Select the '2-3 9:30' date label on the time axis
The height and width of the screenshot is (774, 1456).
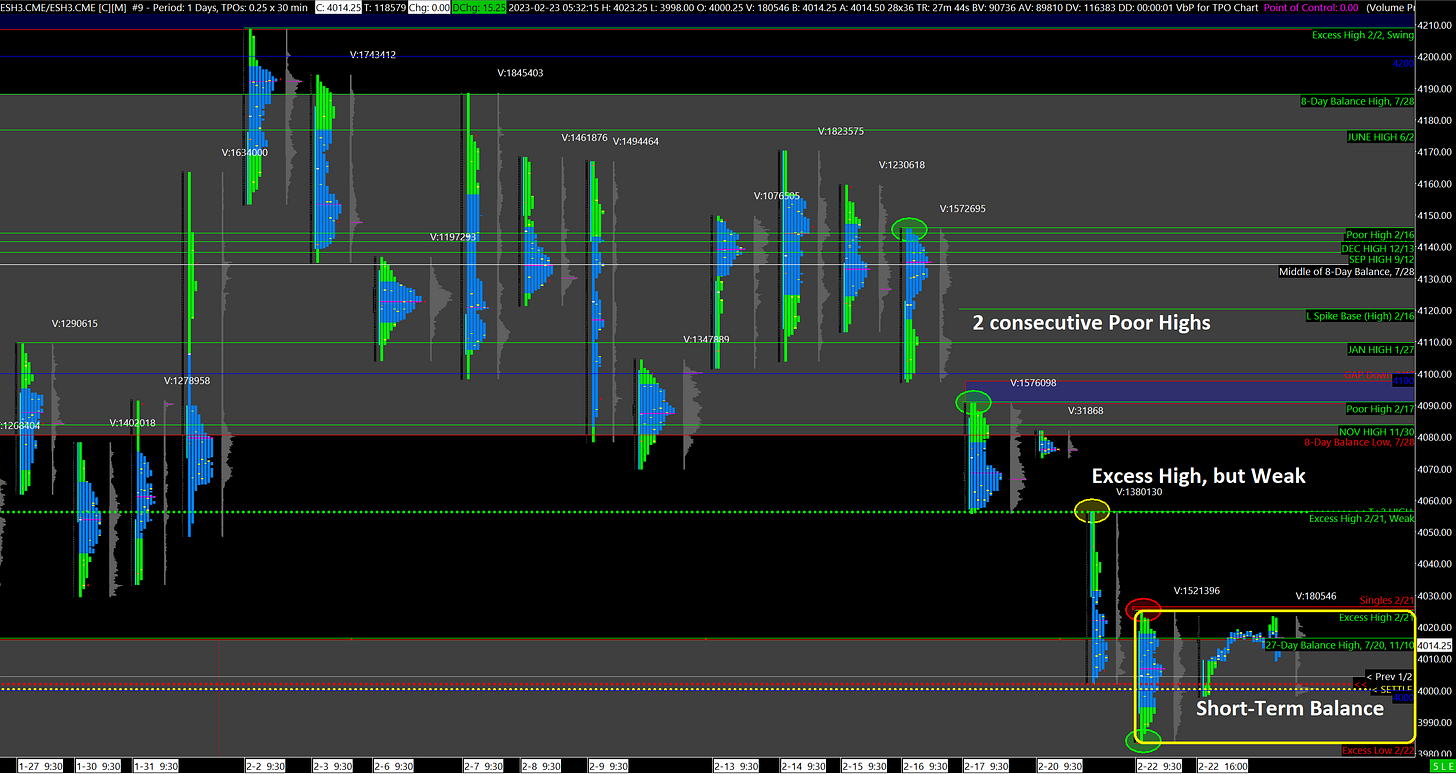(334, 766)
